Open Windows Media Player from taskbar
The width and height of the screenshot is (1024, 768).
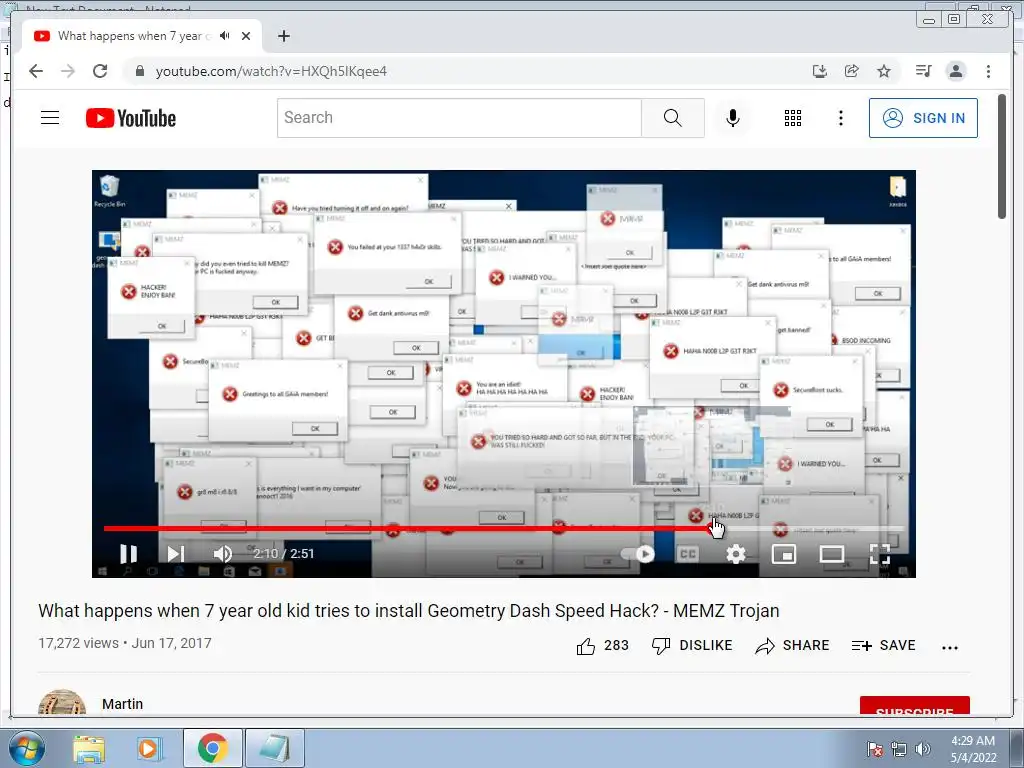pos(148,748)
